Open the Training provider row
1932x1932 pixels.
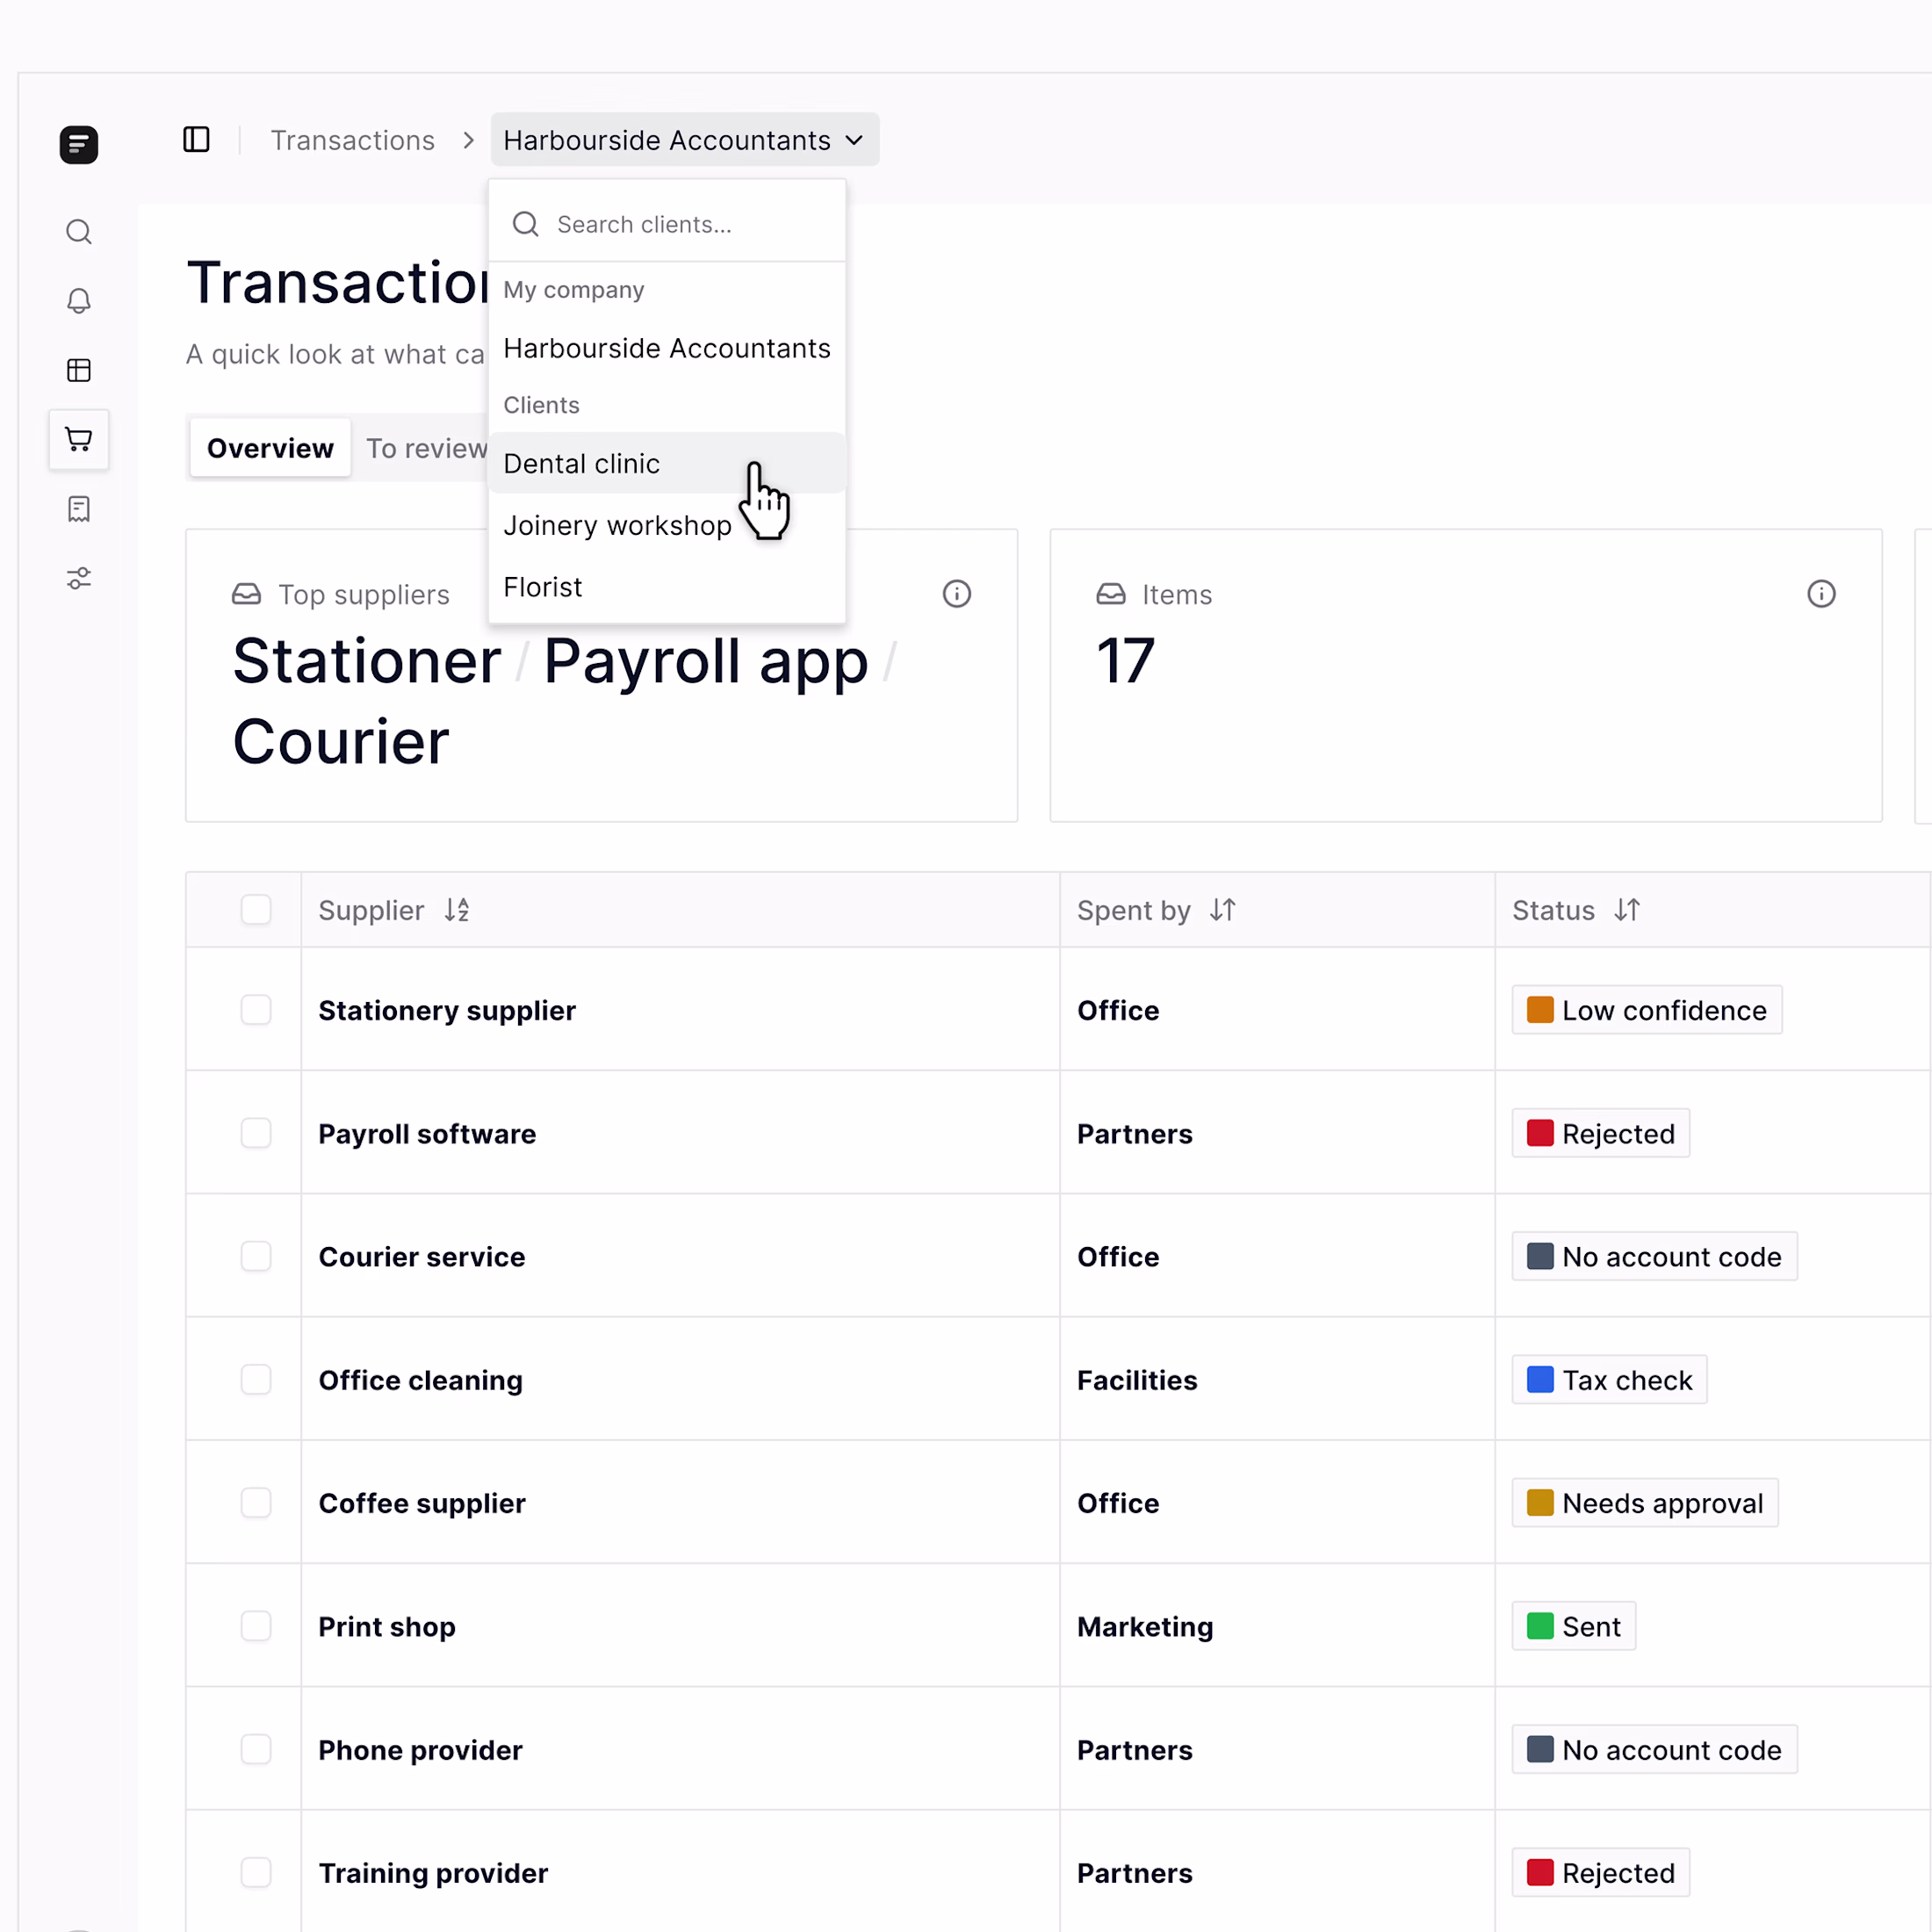1058,1872
